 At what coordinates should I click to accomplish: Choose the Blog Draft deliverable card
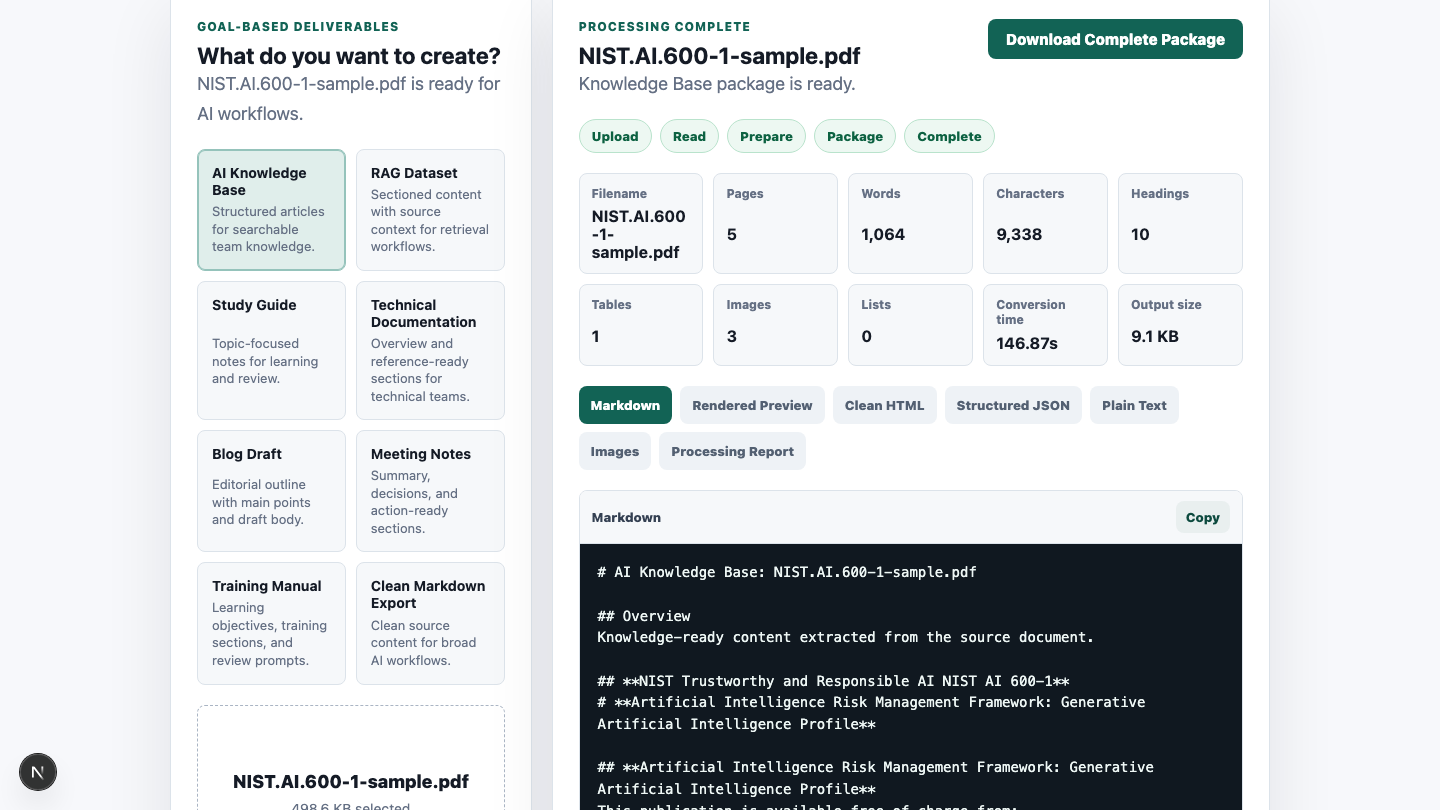pos(271,491)
